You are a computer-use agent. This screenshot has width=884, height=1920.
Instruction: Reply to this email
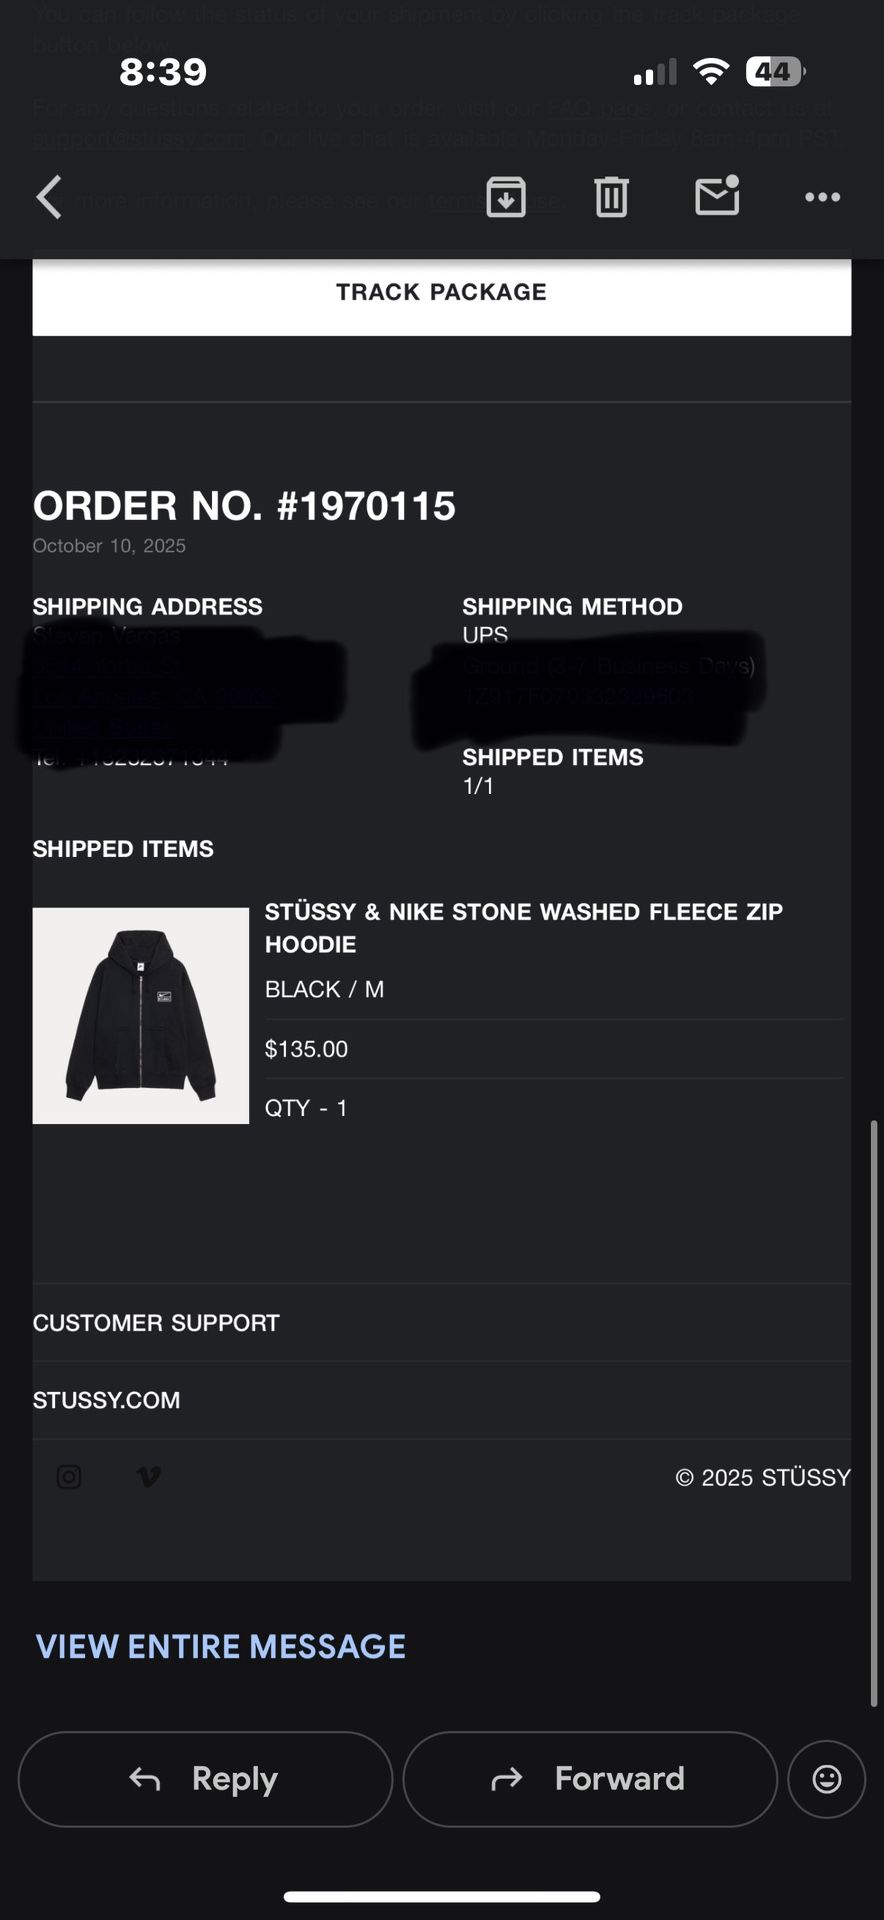click(x=205, y=1779)
